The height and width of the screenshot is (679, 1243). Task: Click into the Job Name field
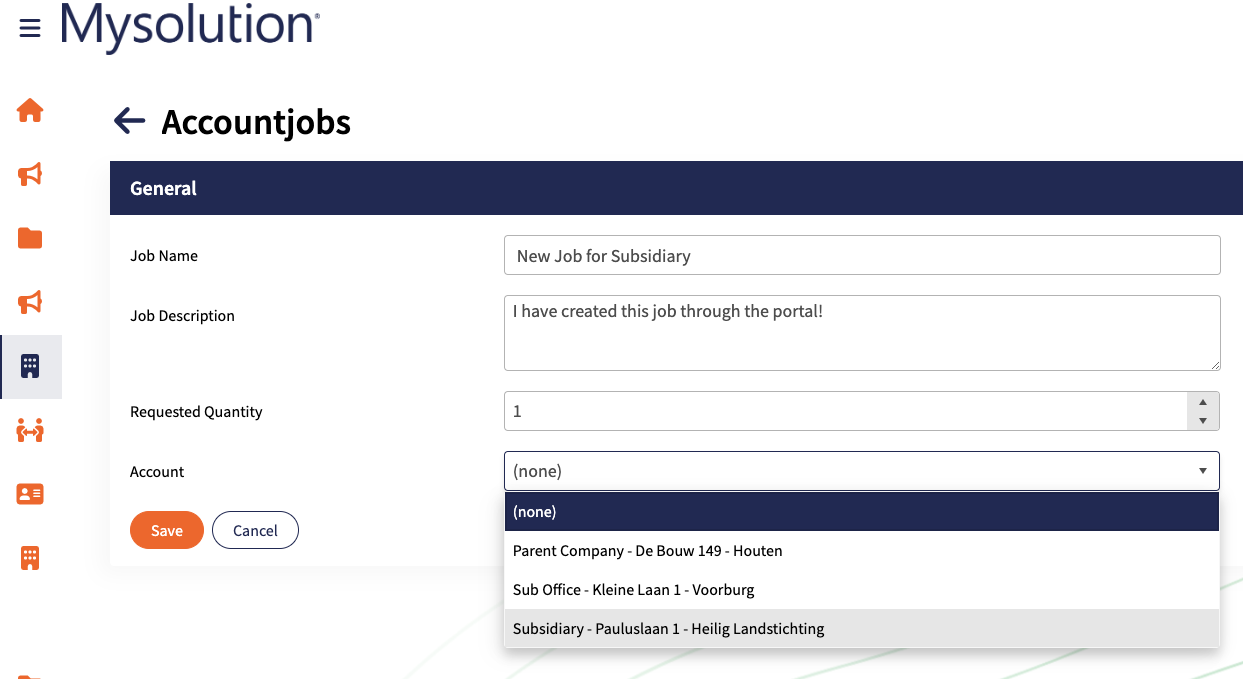point(861,255)
